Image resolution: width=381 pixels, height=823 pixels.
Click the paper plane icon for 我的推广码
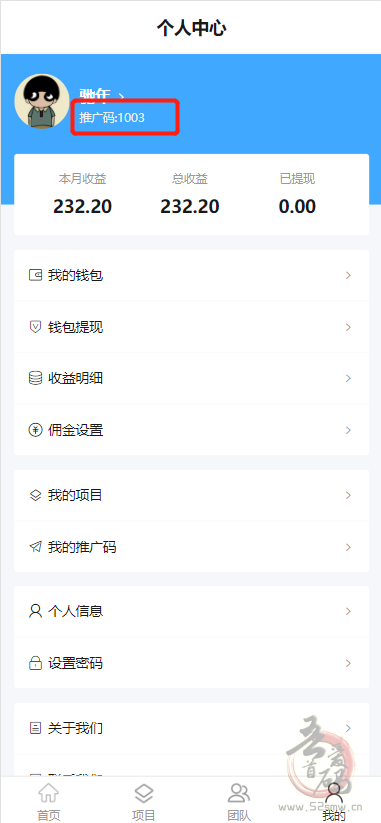point(35,547)
